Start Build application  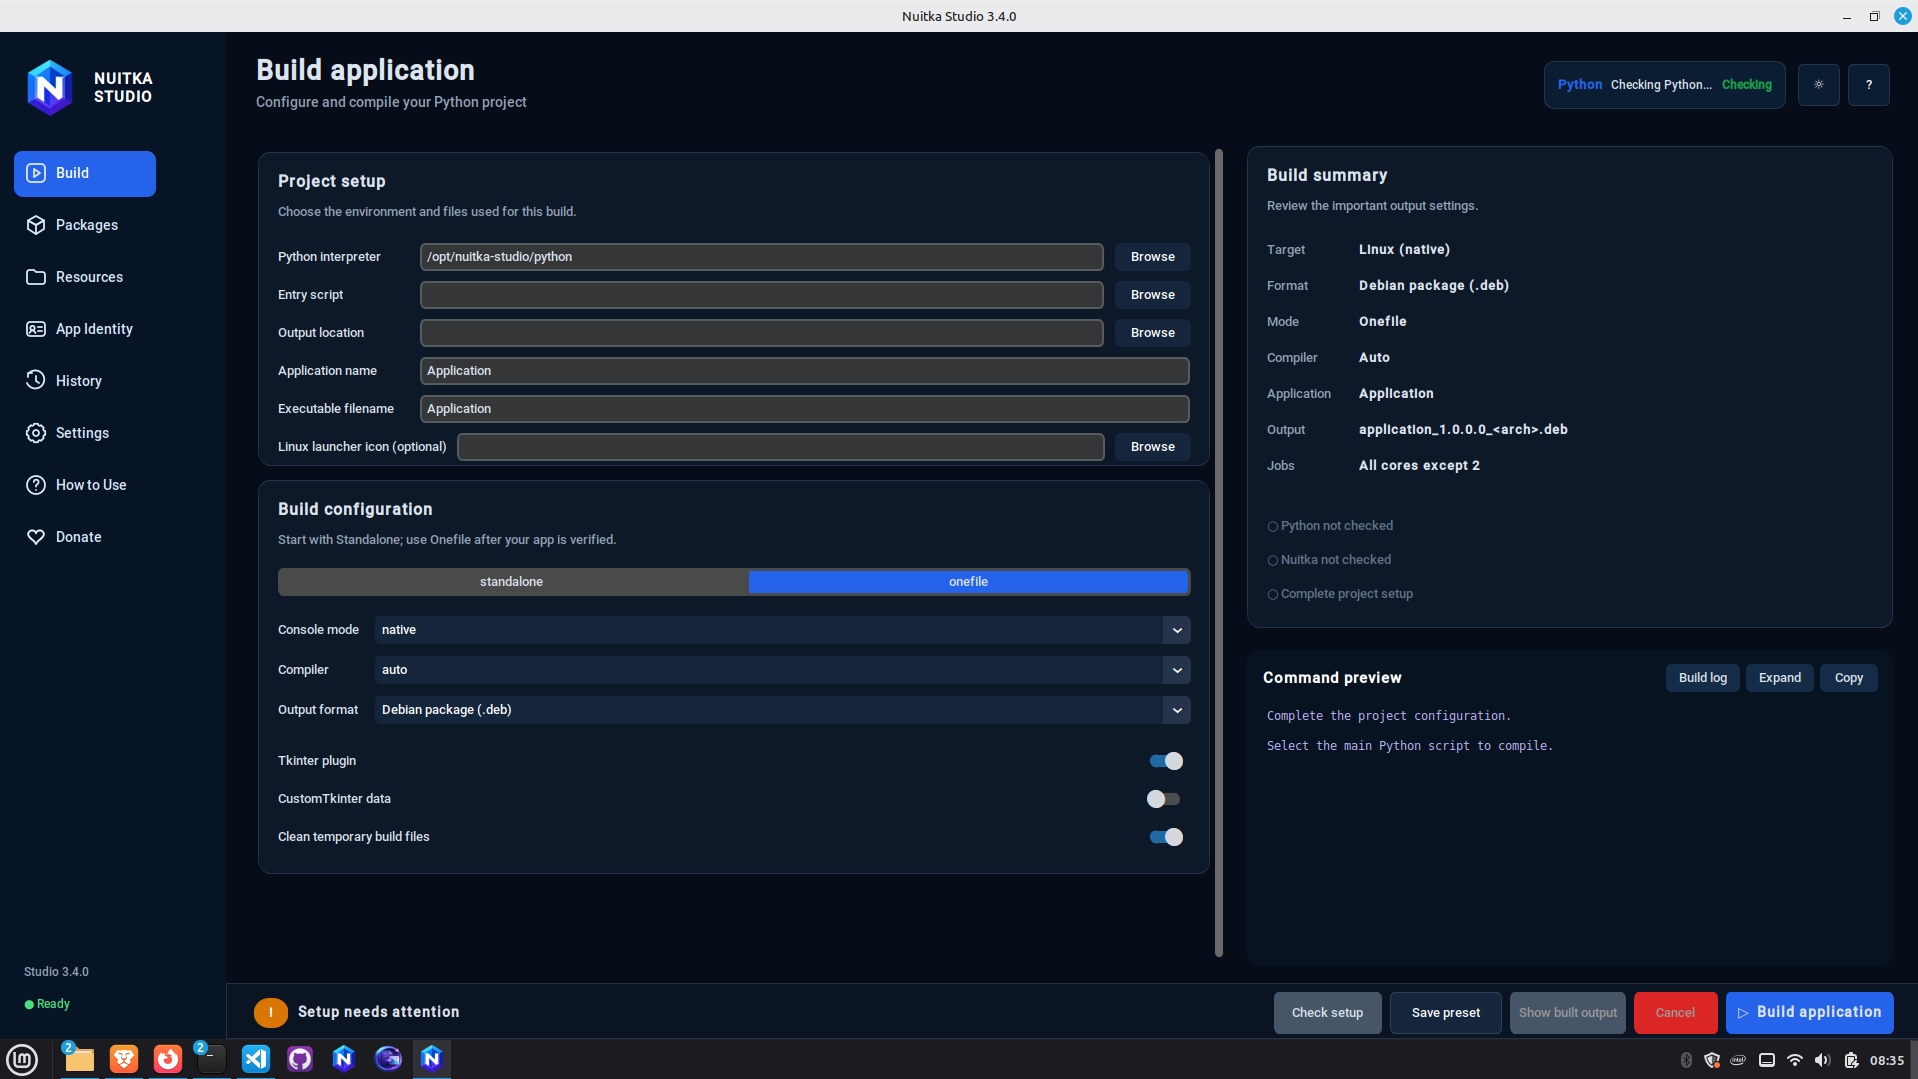point(1809,1013)
